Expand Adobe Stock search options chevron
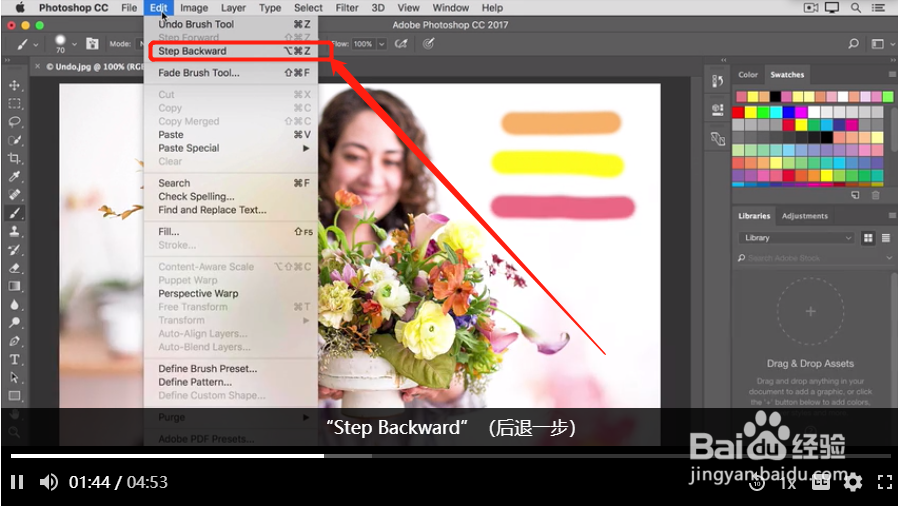The height and width of the screenshot is (506, 898). [x=888, y=258]
